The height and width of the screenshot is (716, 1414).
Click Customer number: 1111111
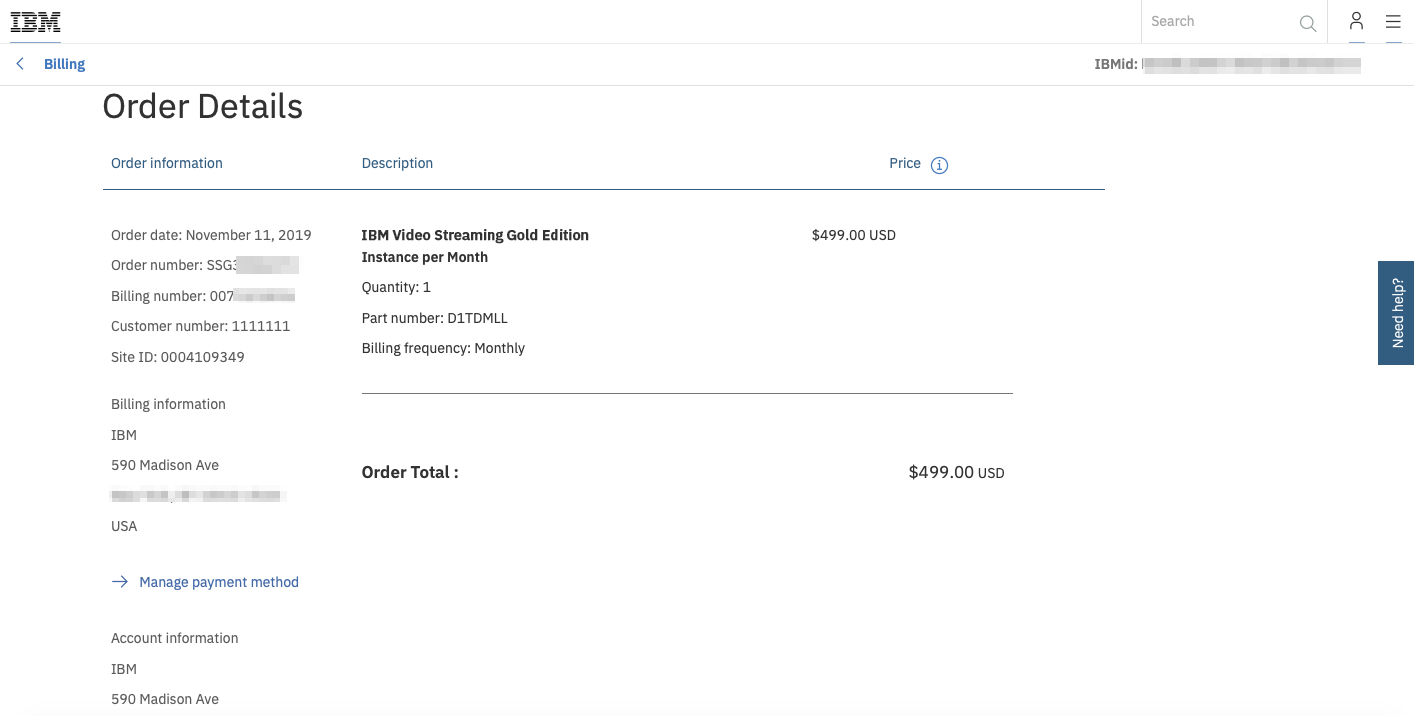tap(200, 326)
